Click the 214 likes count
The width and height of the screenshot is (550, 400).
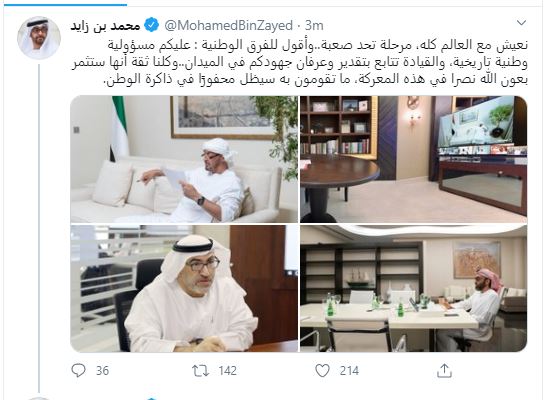pos(349,371)
